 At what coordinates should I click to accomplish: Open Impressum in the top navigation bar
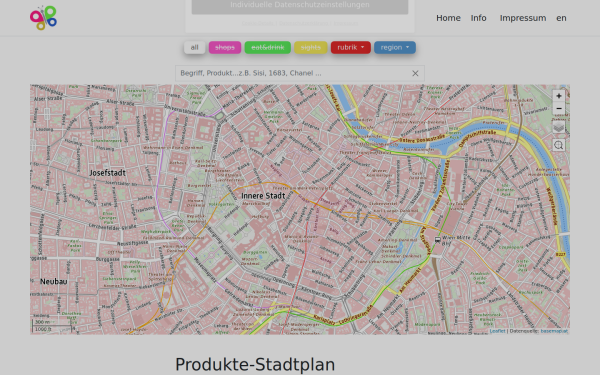coord(523,18)
